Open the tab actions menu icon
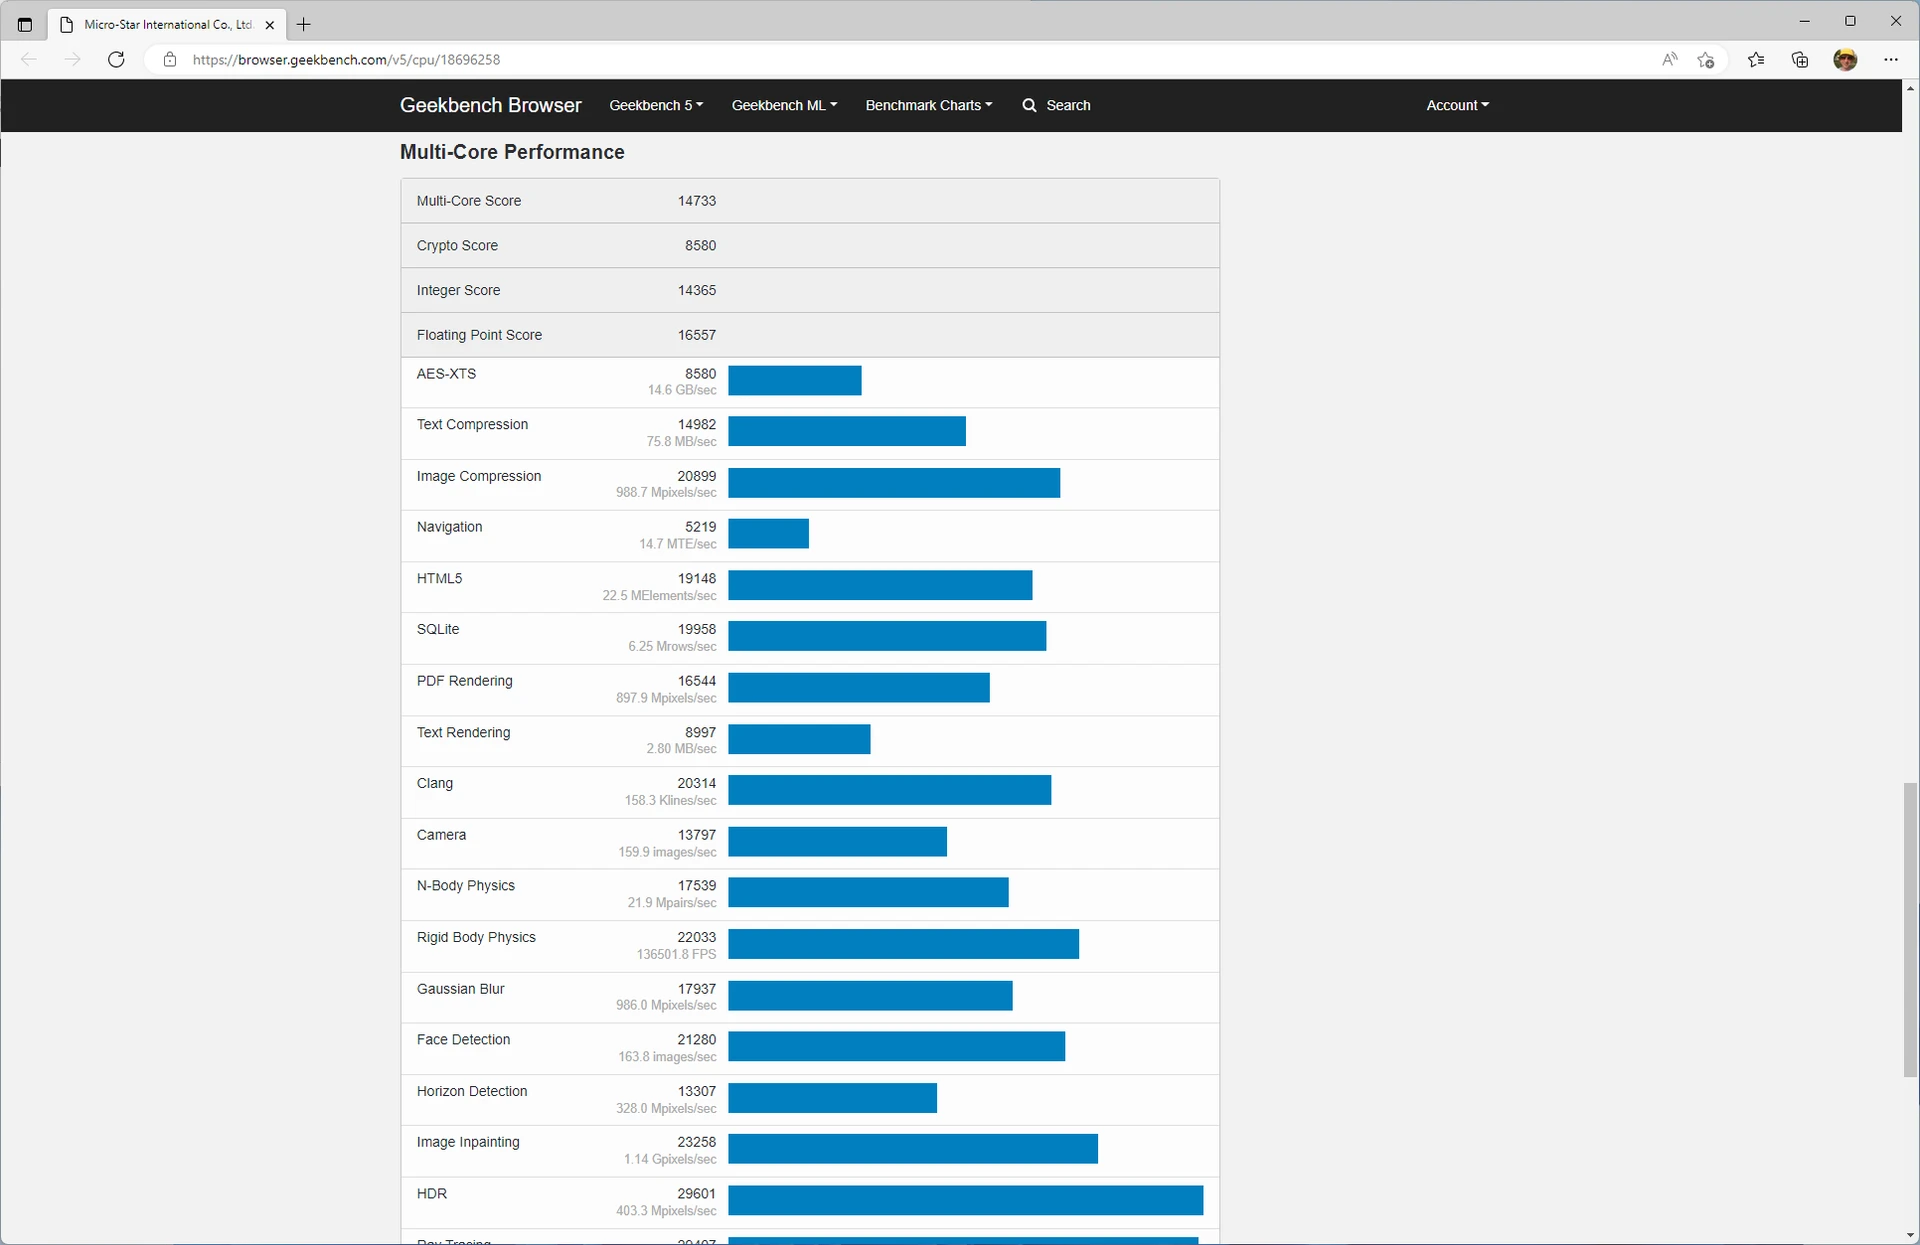 (x=25, y=25)
